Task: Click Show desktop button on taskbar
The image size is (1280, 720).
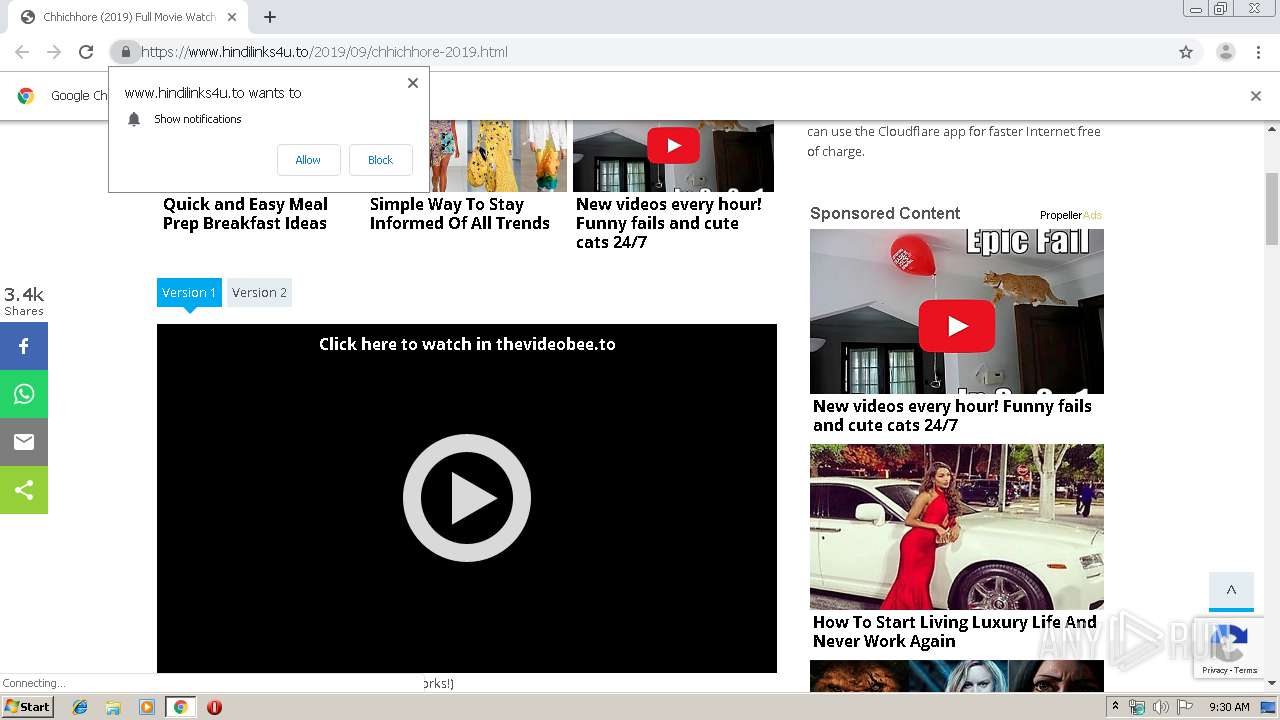Action: (x=1269, y=707)
